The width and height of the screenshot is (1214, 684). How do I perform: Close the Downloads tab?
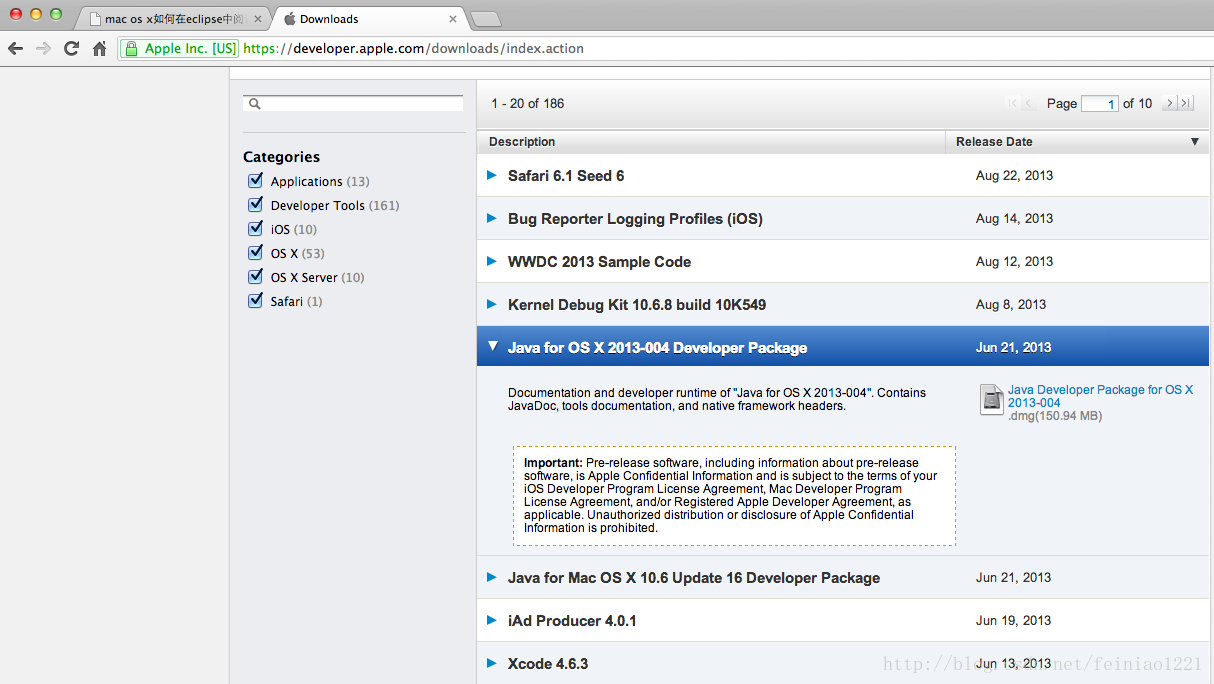click(453, 19)
